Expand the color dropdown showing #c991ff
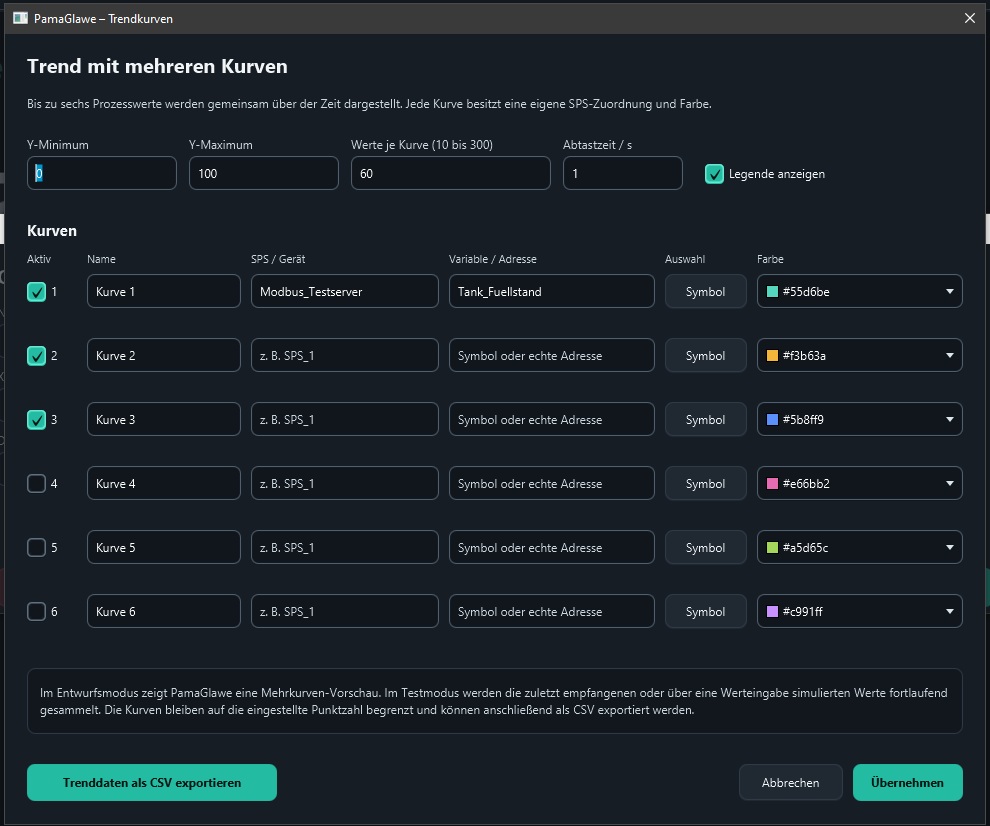Screen dimensions: 990x826 coord(859,611)
